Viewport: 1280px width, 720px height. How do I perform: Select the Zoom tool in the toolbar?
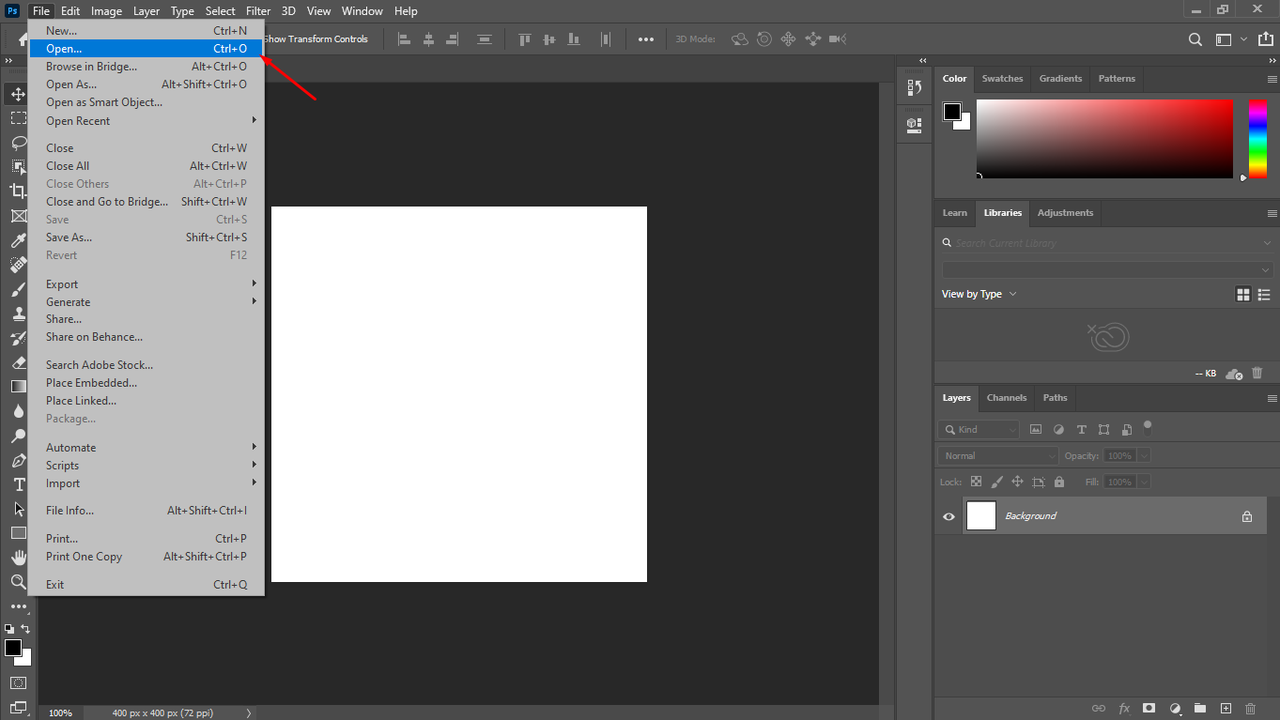pyautogui.click(x=18, y=581)
